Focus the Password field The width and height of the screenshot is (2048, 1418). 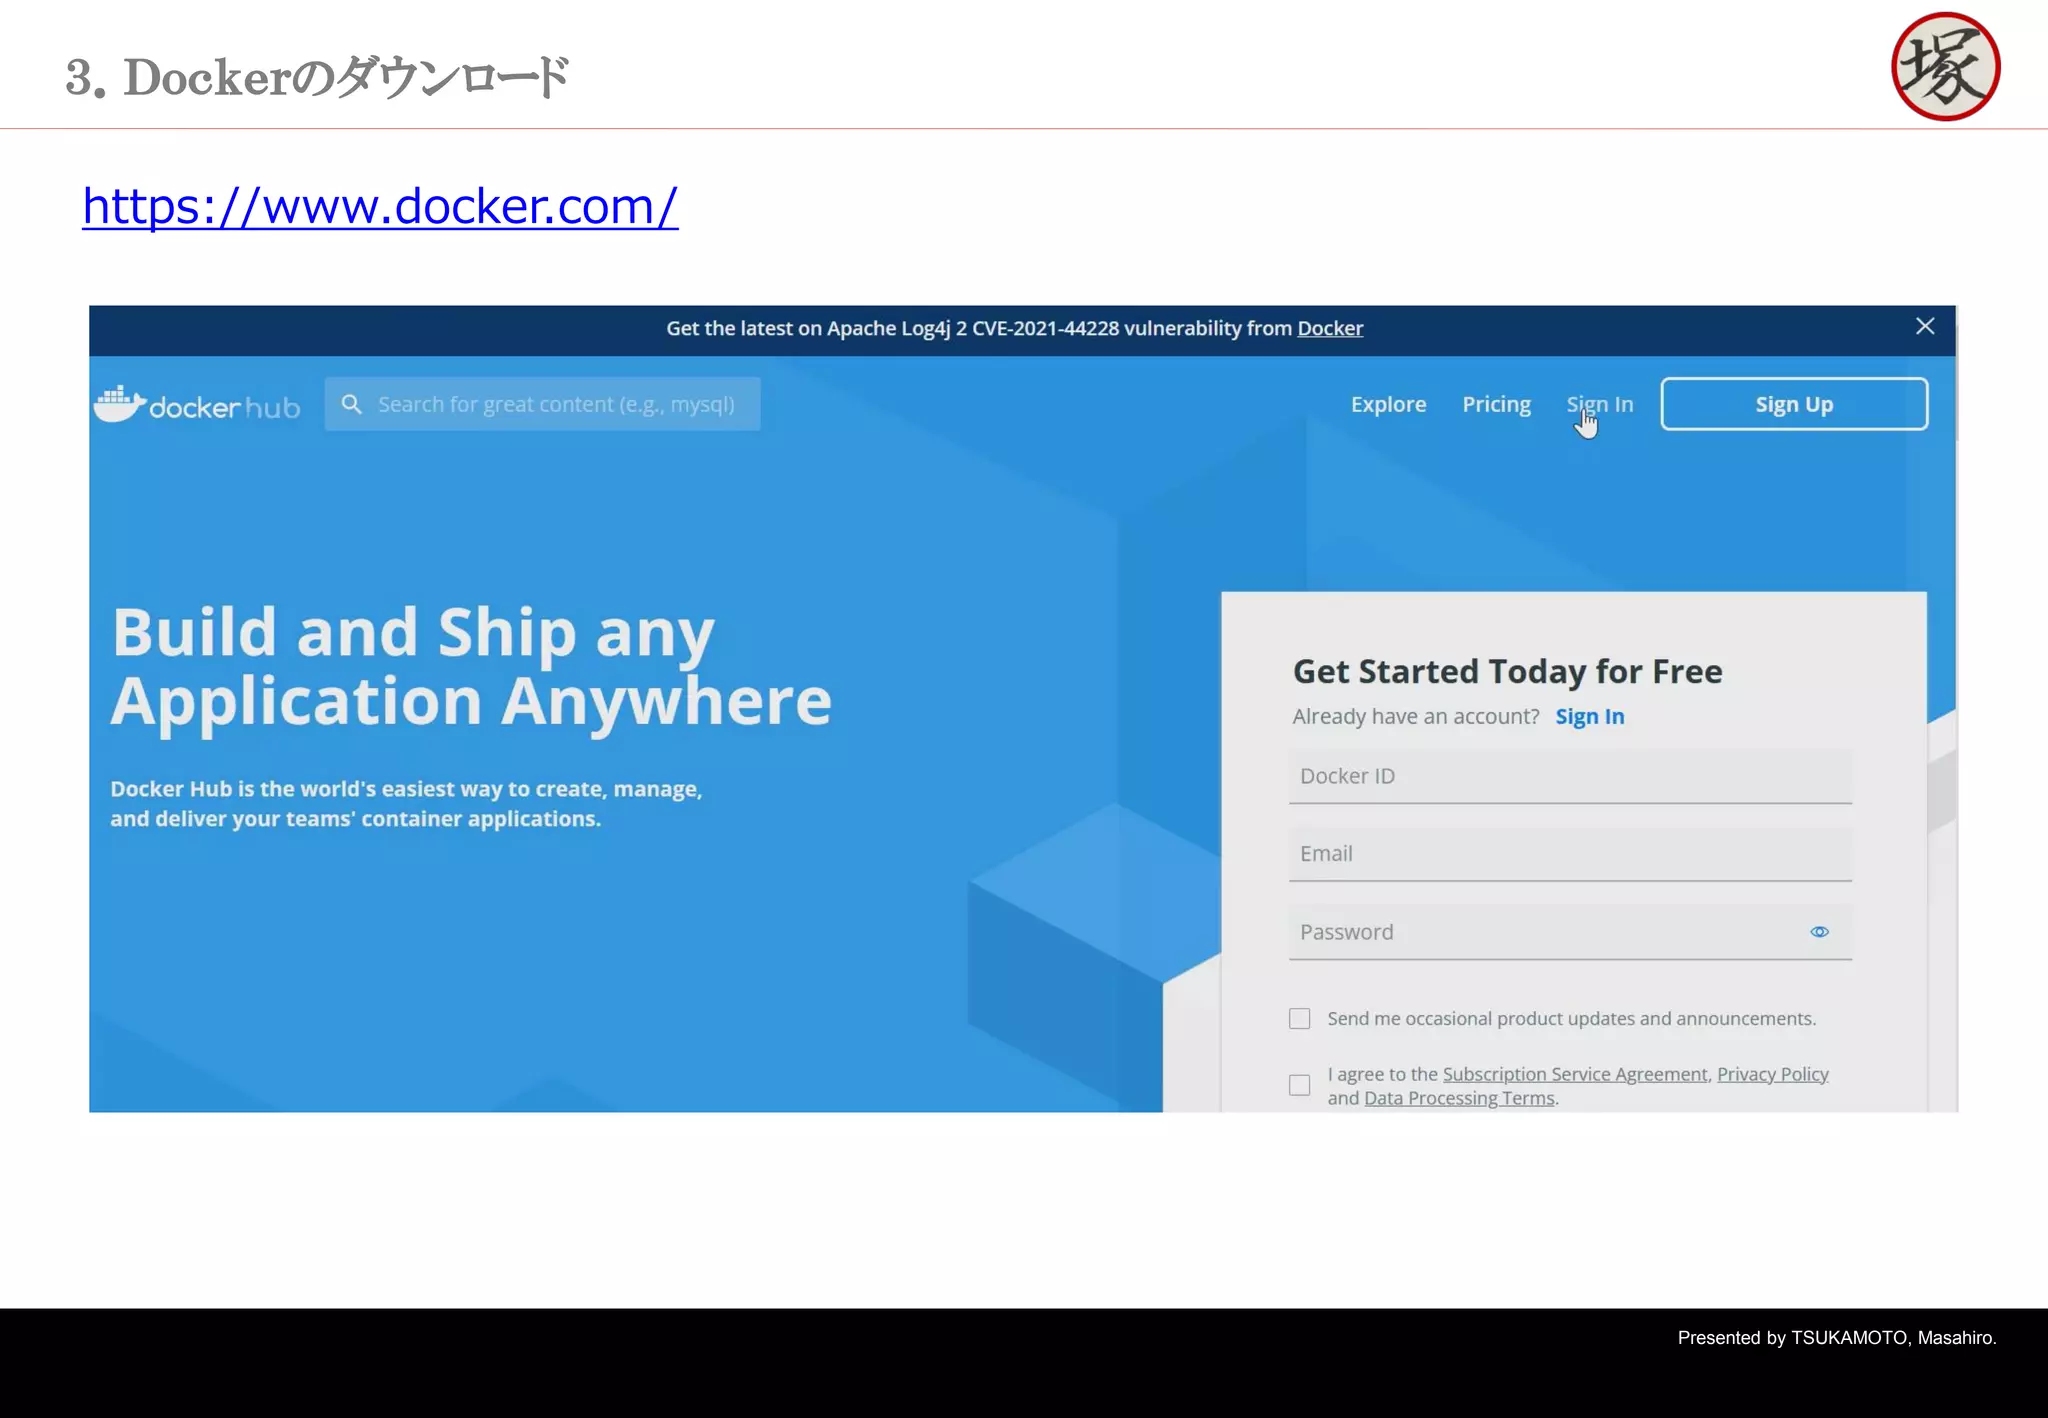coord(1570,932)
